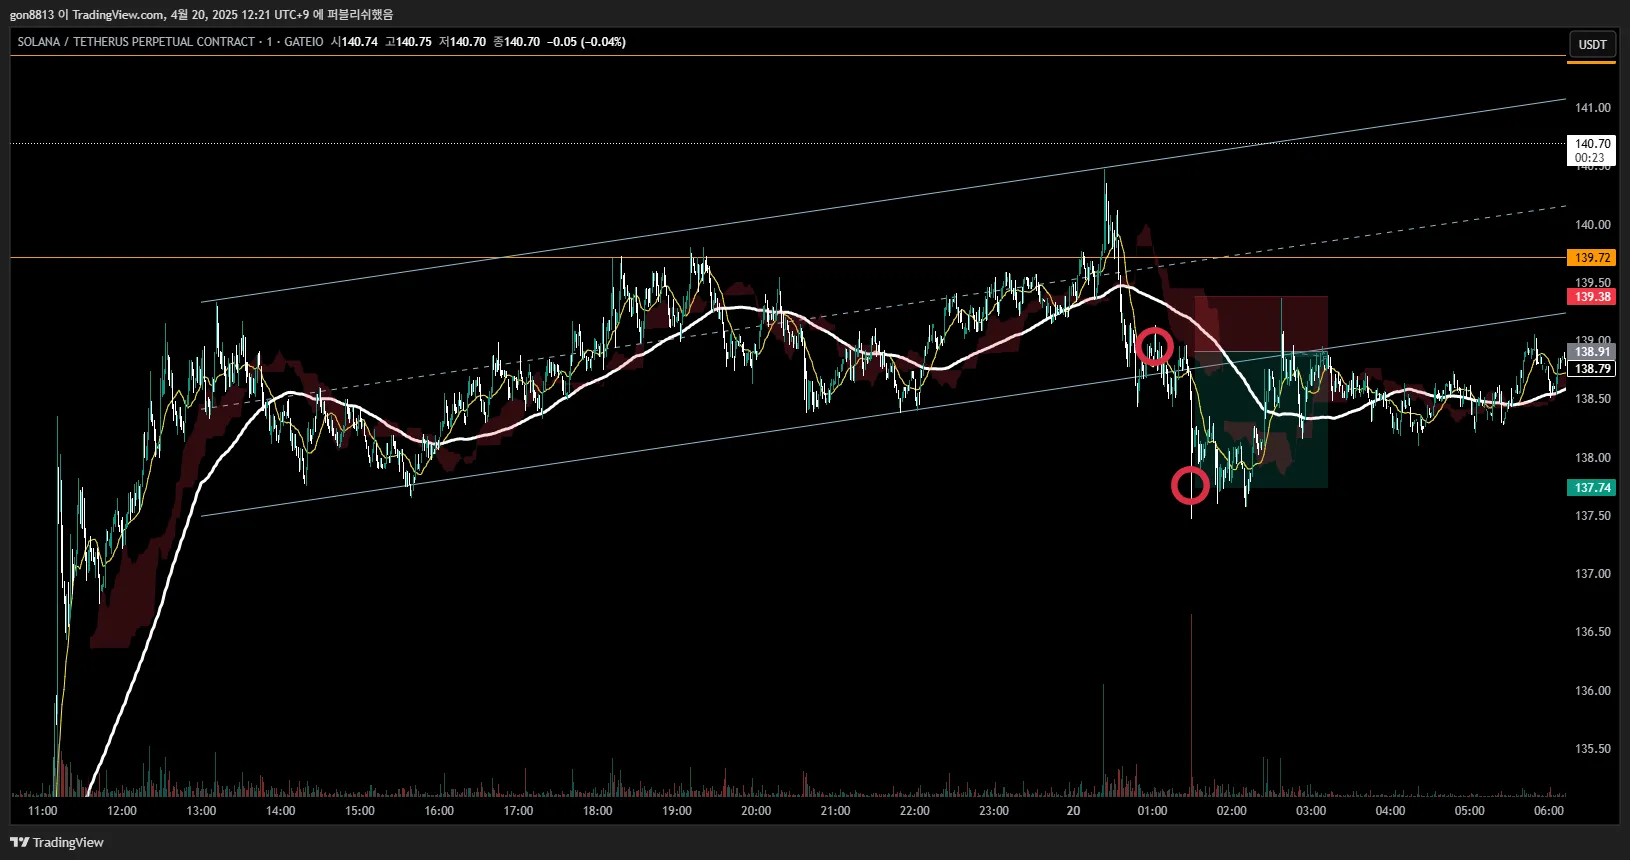
Task: Click the 21:00 time axis label
Action: click(x=835, y=811)
